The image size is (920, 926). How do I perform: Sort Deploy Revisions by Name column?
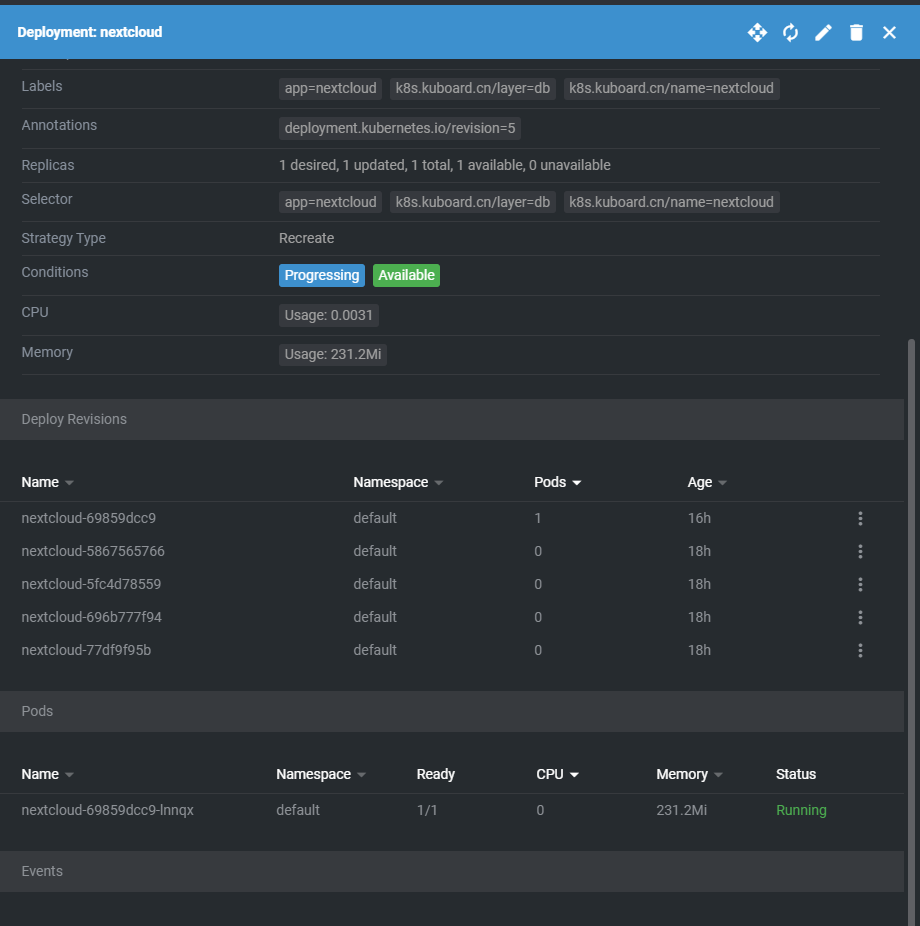(x=47, y=482)
